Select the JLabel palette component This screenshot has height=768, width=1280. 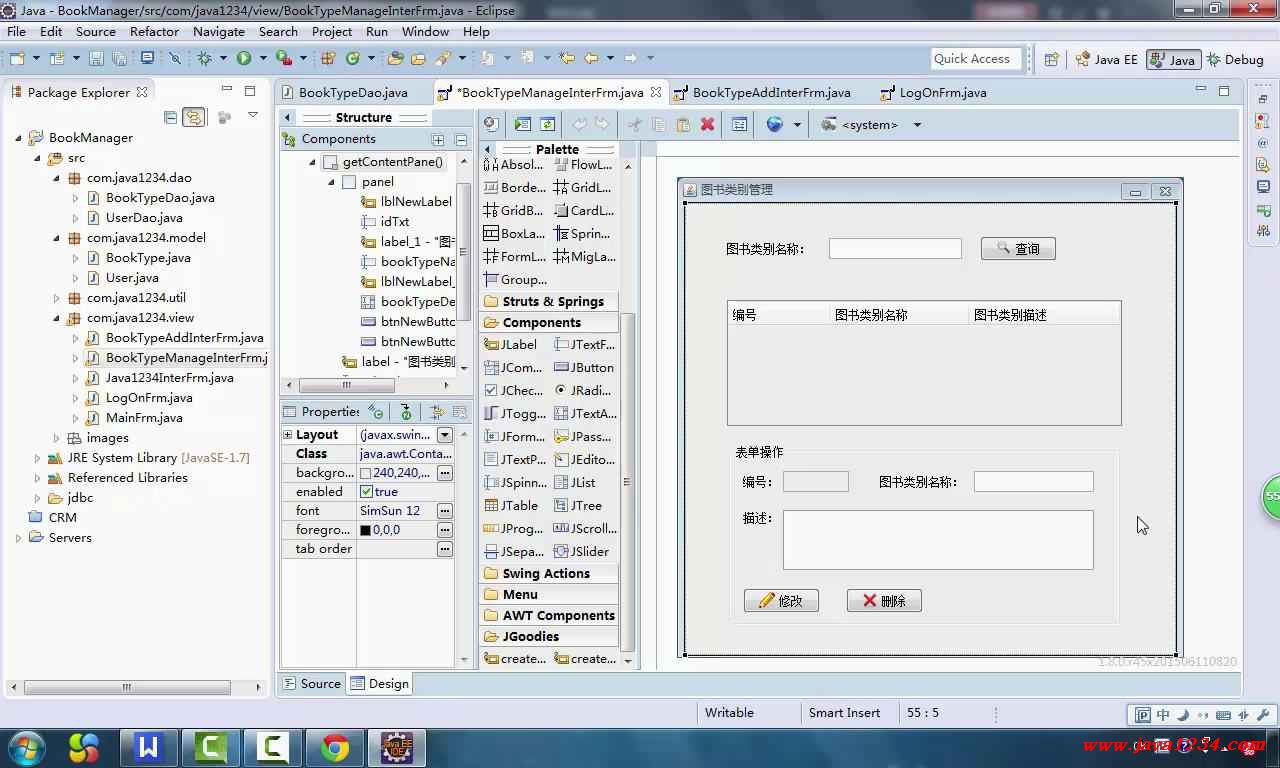510,344
